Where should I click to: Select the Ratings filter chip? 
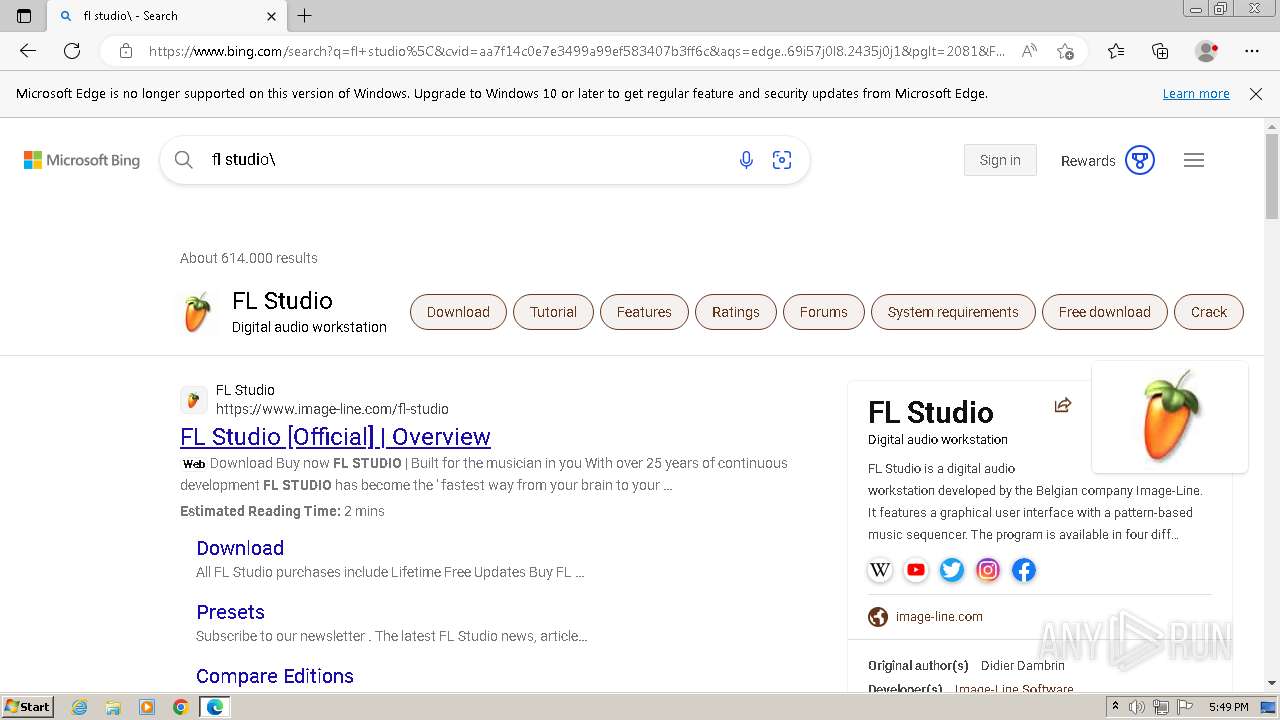[735, 312]
